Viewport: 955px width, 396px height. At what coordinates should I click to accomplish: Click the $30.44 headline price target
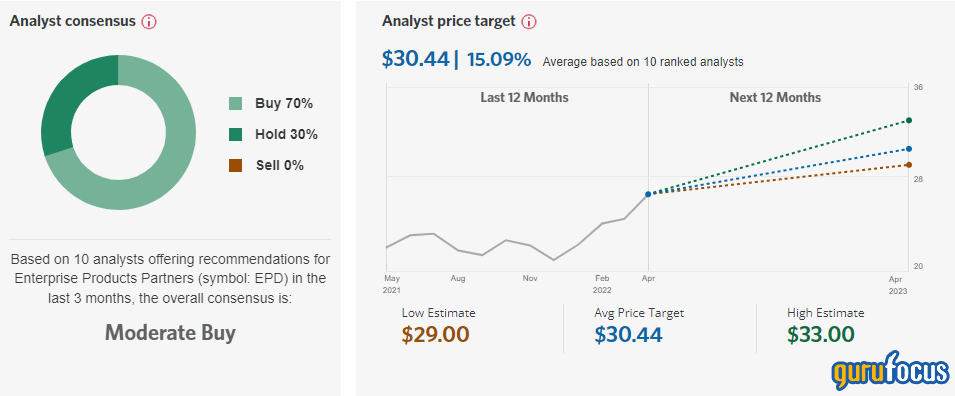(x=416, y=59)
